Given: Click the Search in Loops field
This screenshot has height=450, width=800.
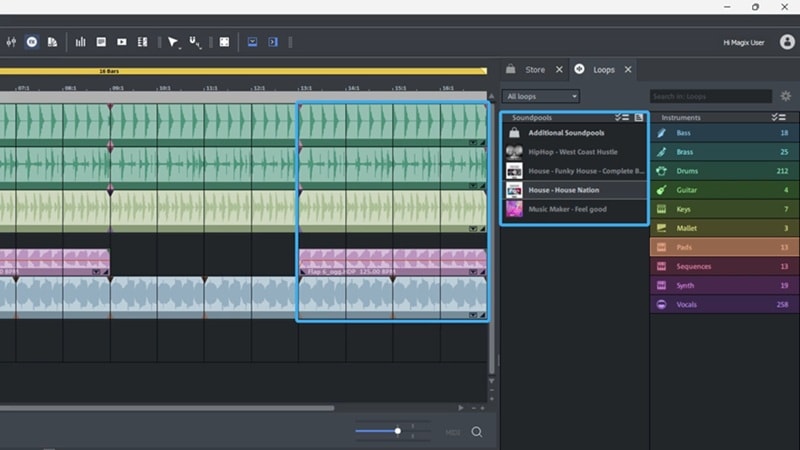Looking at the screenshot, I should (711, 96).
